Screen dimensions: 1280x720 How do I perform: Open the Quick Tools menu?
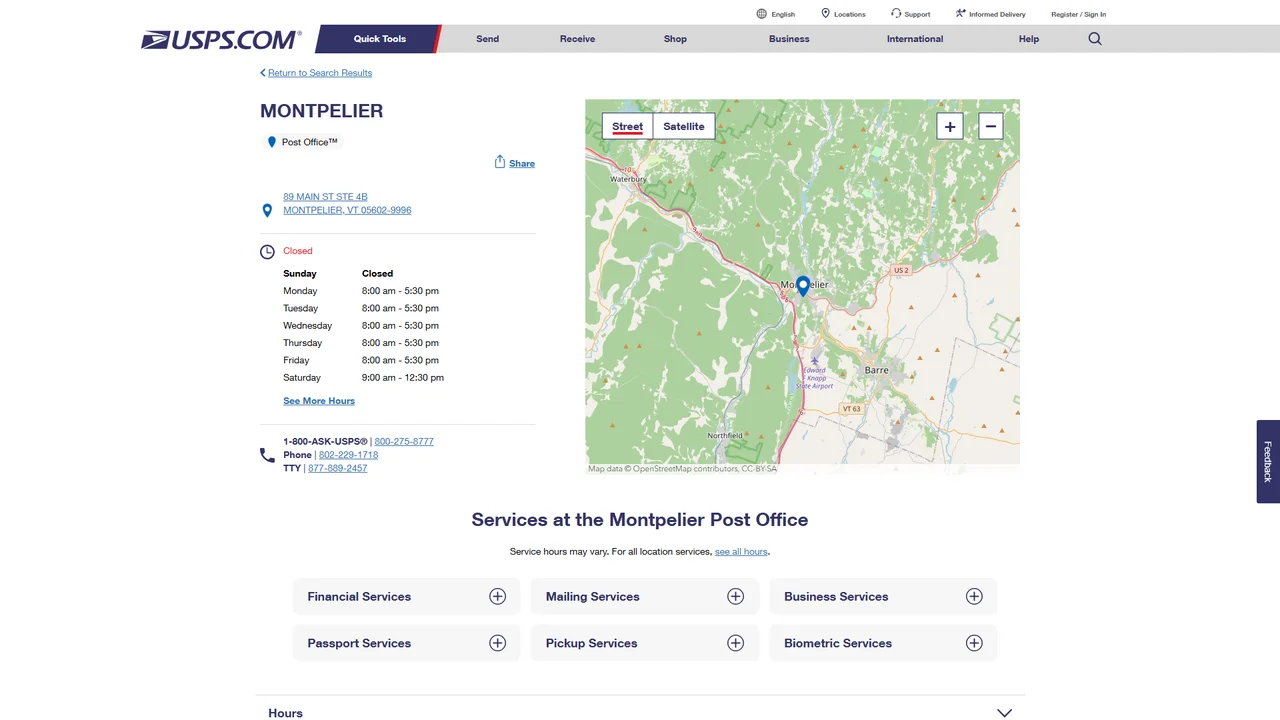(380, 39)
